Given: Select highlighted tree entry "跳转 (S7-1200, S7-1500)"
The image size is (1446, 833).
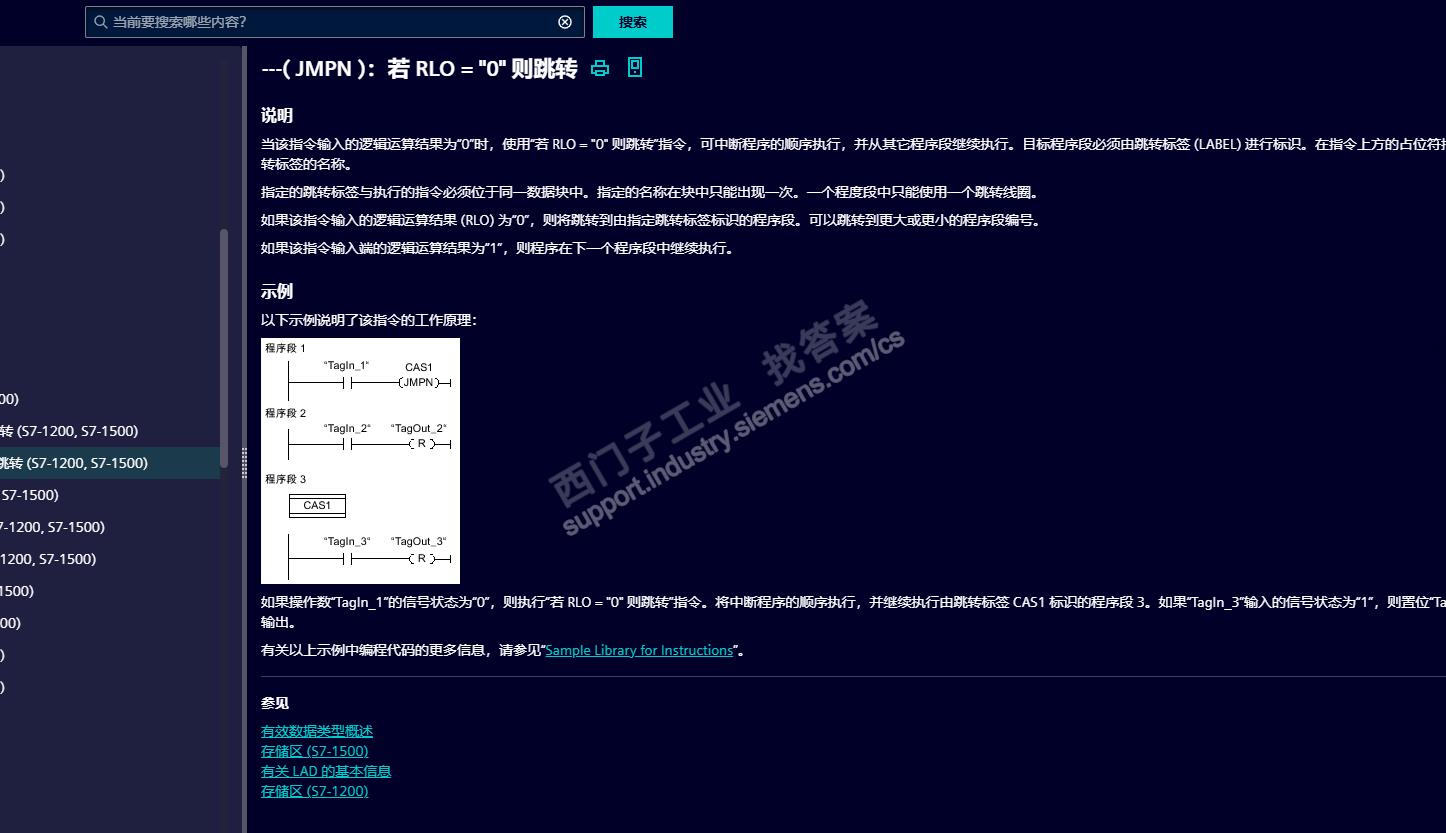Looking at the screenshot, I should pyautogui.click(x=110, y=463).
